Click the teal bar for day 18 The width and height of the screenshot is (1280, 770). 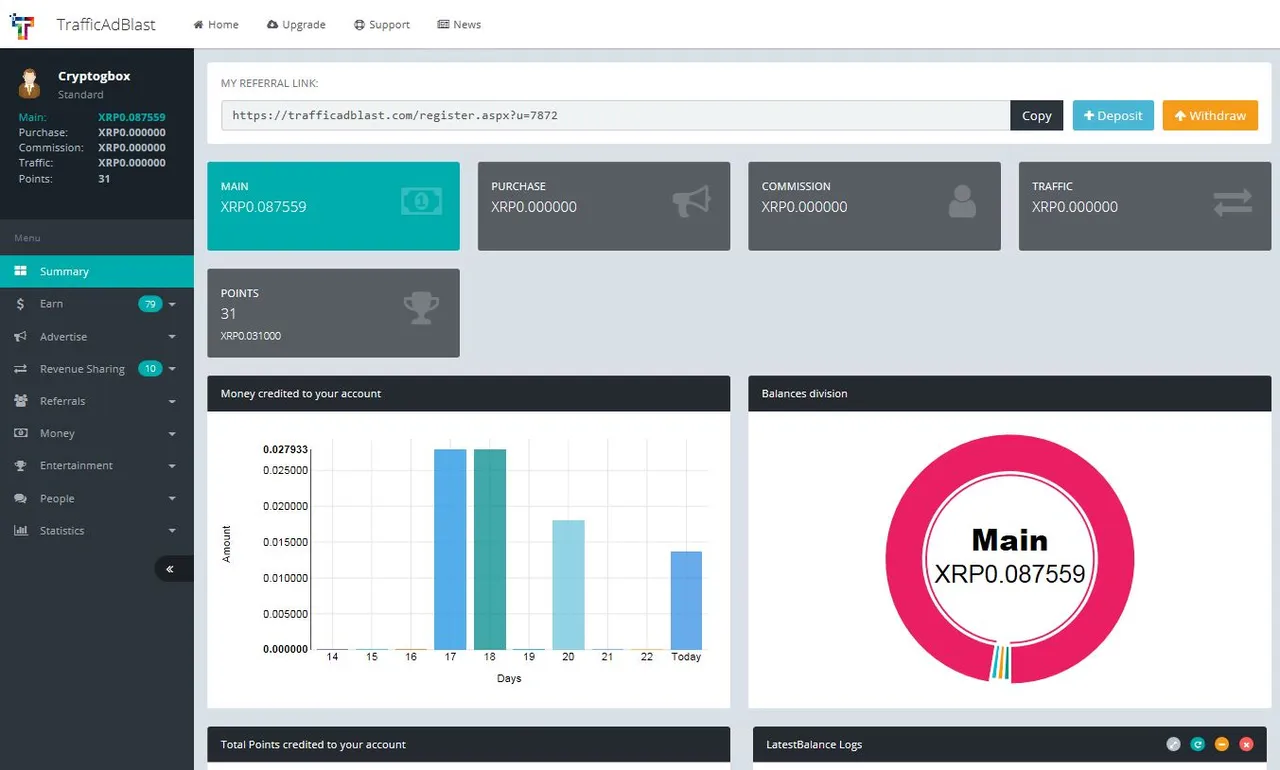click(490, 549)
